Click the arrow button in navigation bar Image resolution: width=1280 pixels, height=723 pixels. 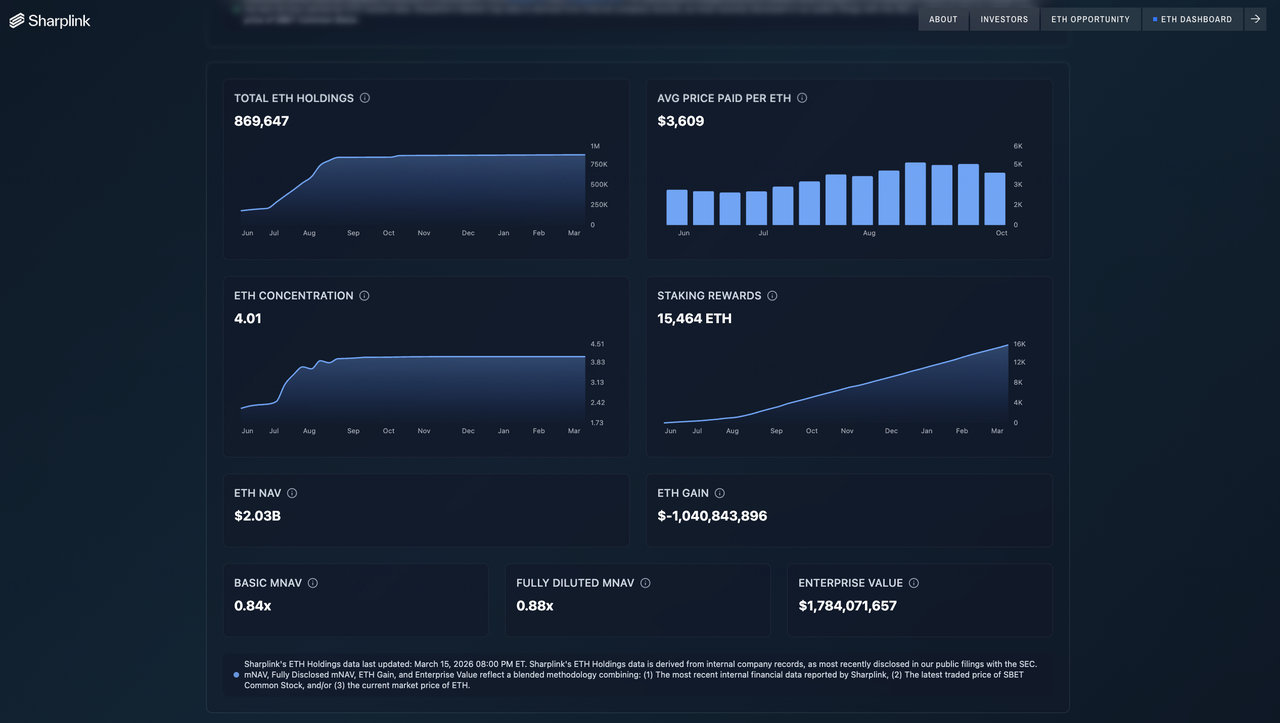point(1256,19)
